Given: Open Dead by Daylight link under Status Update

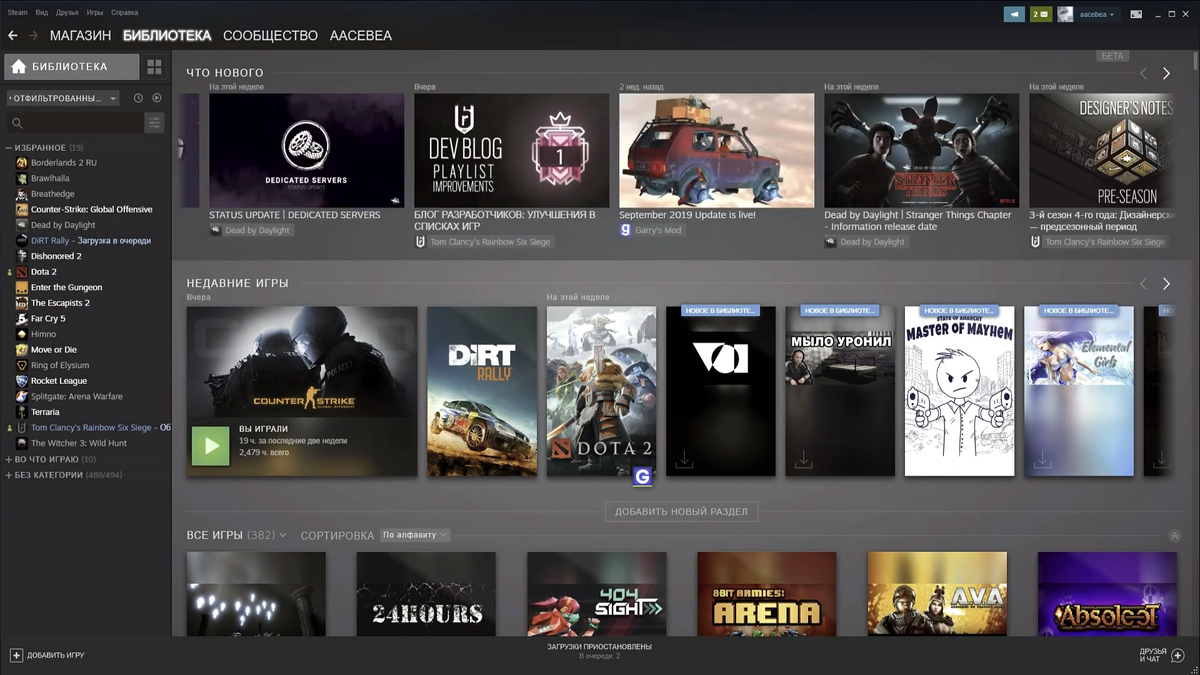Looking at the screenshot, I should [250, 230].
